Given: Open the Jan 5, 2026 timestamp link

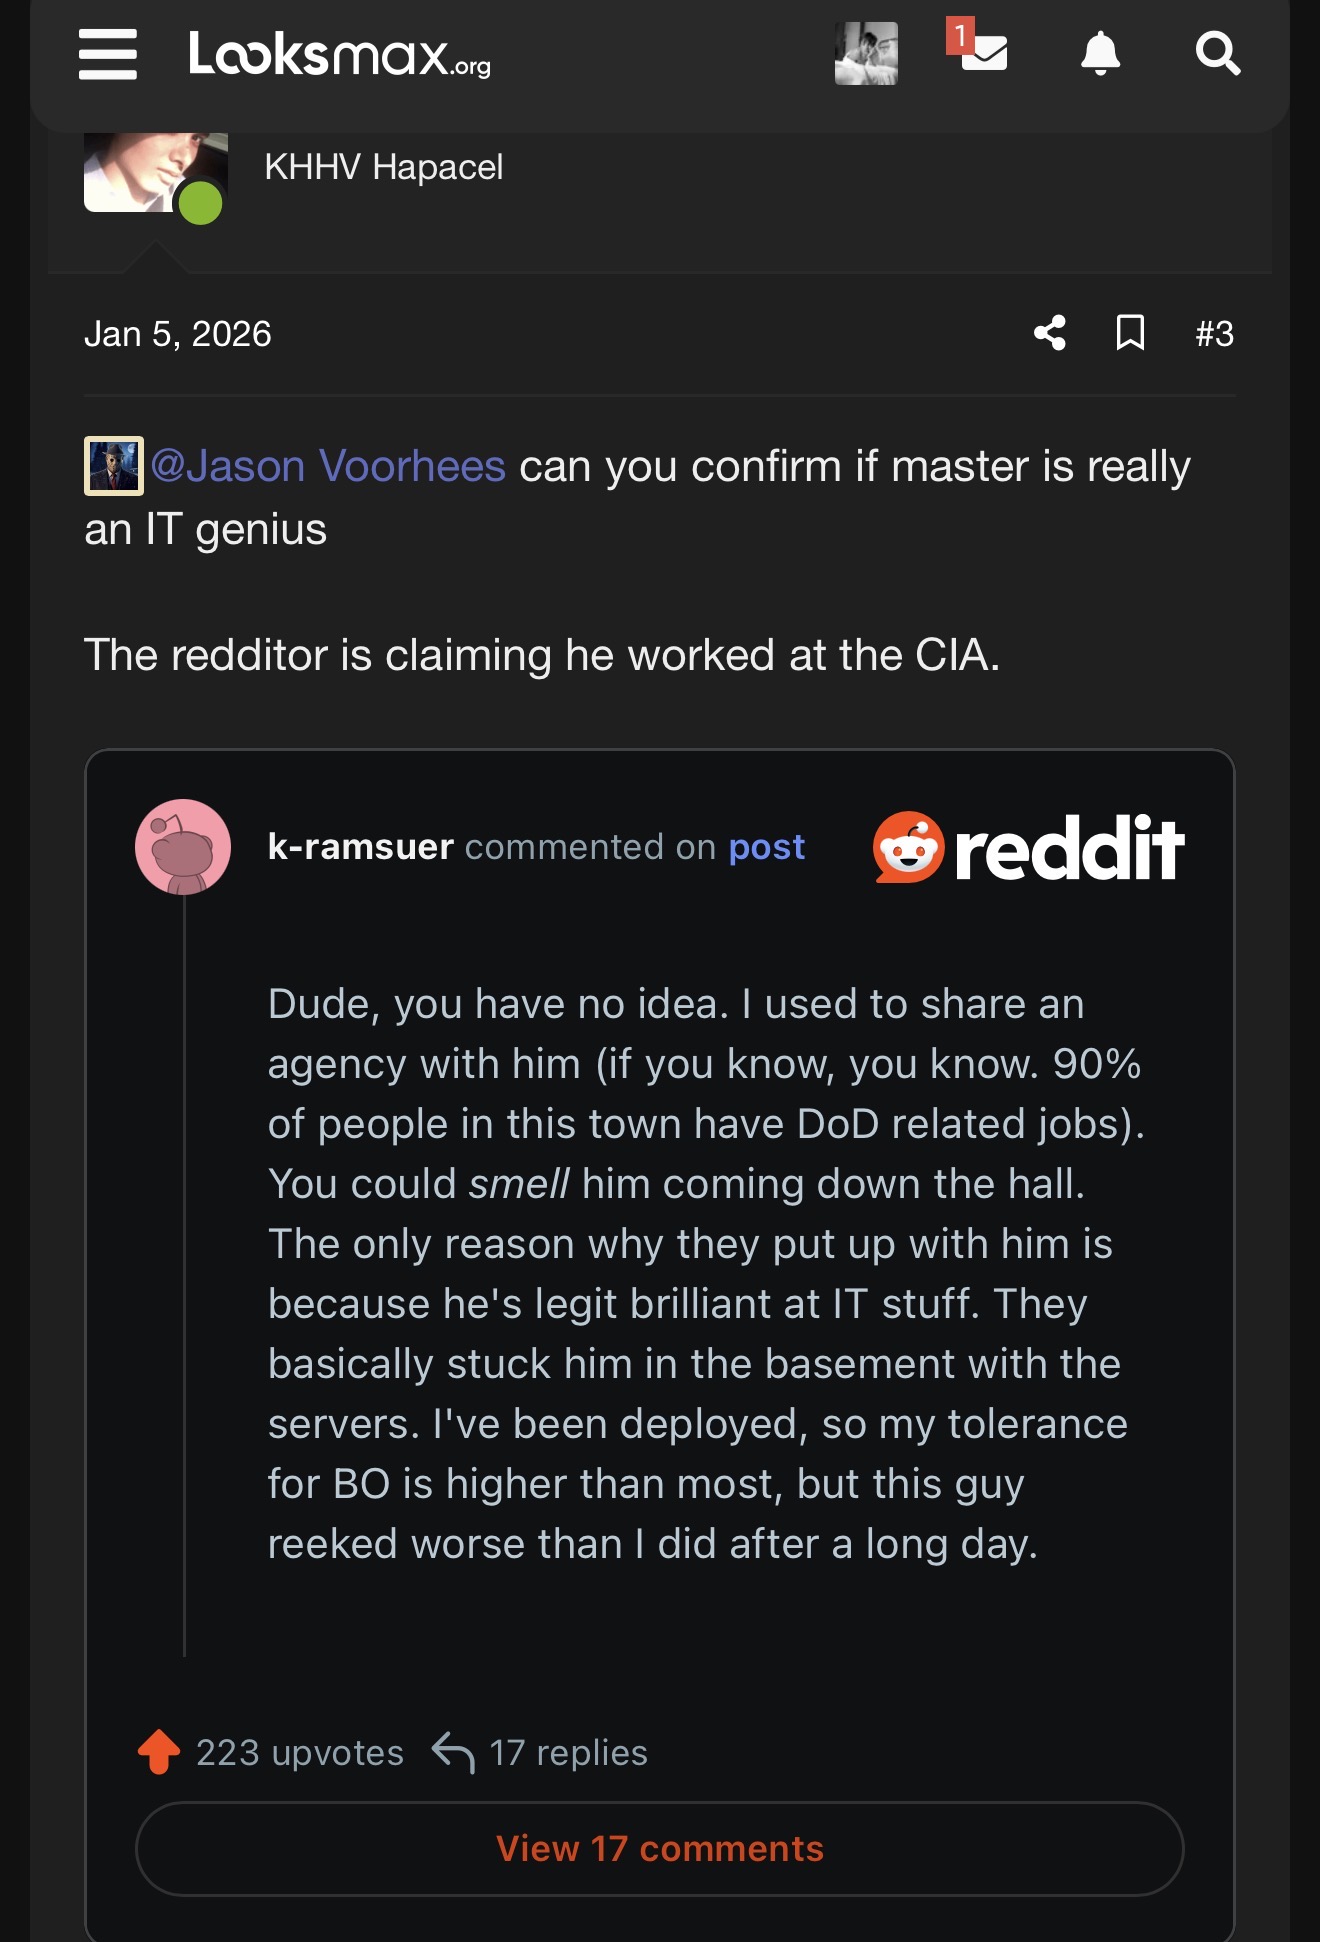Looking at the screenshot, I should click(178, 334).
